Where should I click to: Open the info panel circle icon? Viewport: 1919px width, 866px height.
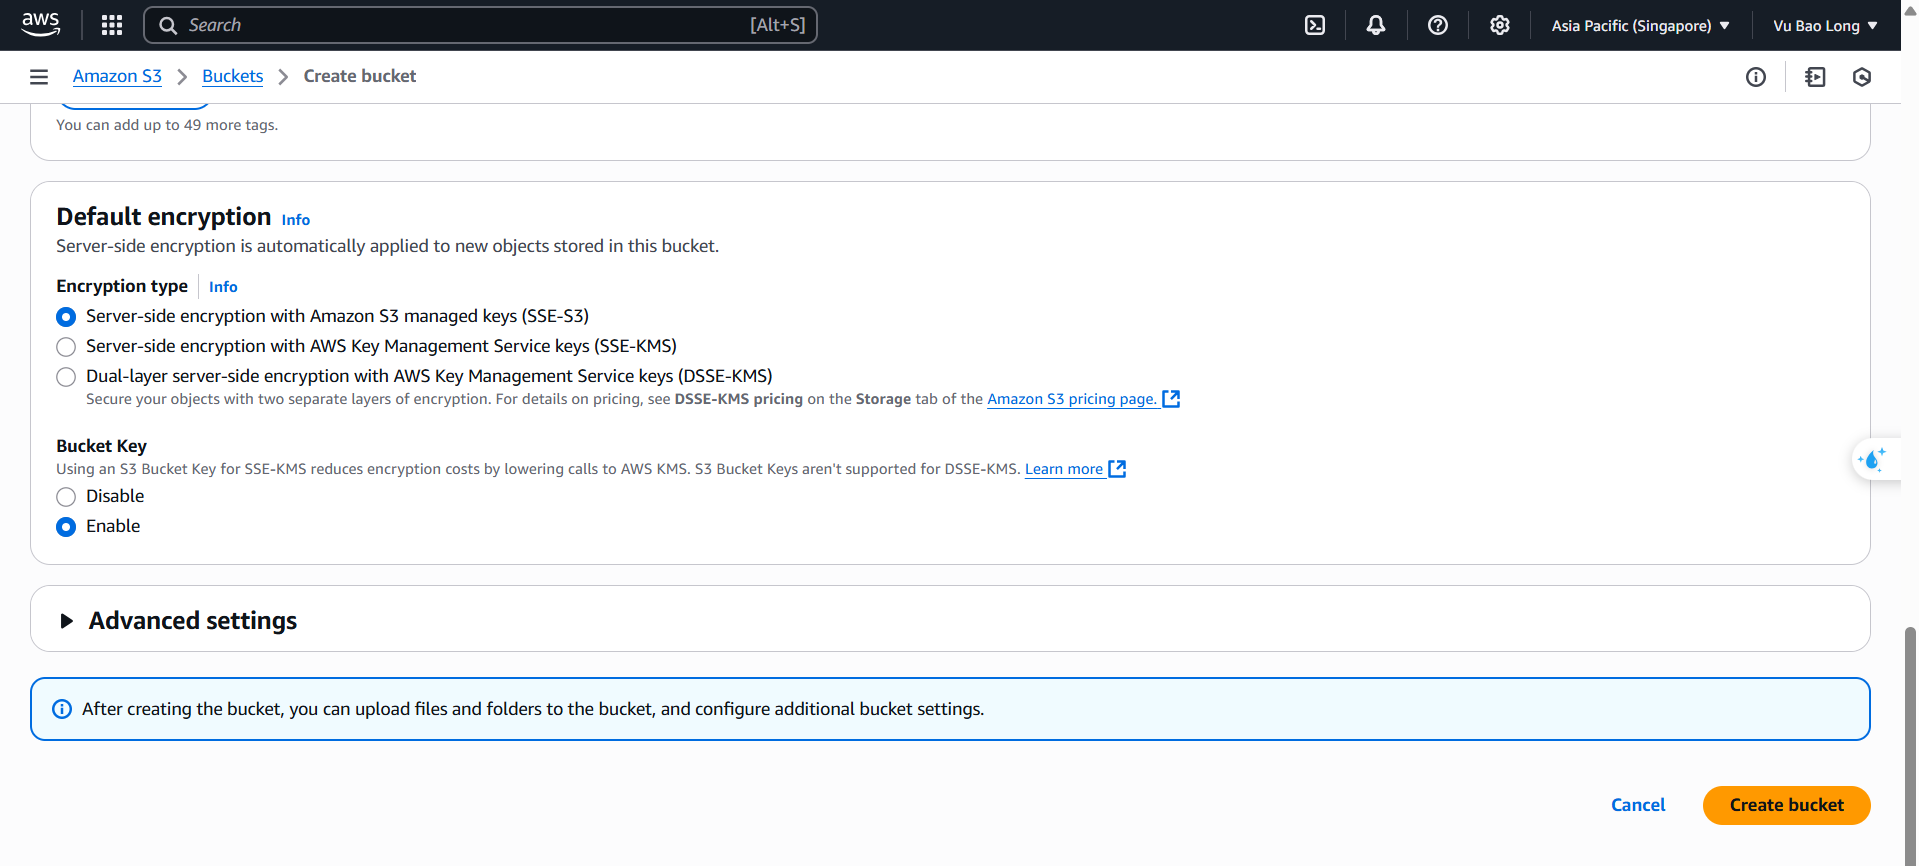click(1756, 77)
